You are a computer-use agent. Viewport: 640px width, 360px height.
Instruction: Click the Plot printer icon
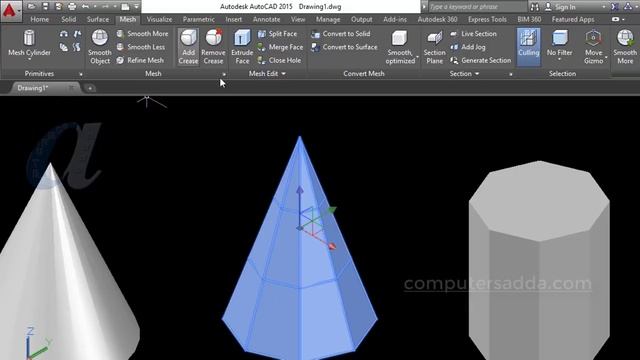pos(72,7)
